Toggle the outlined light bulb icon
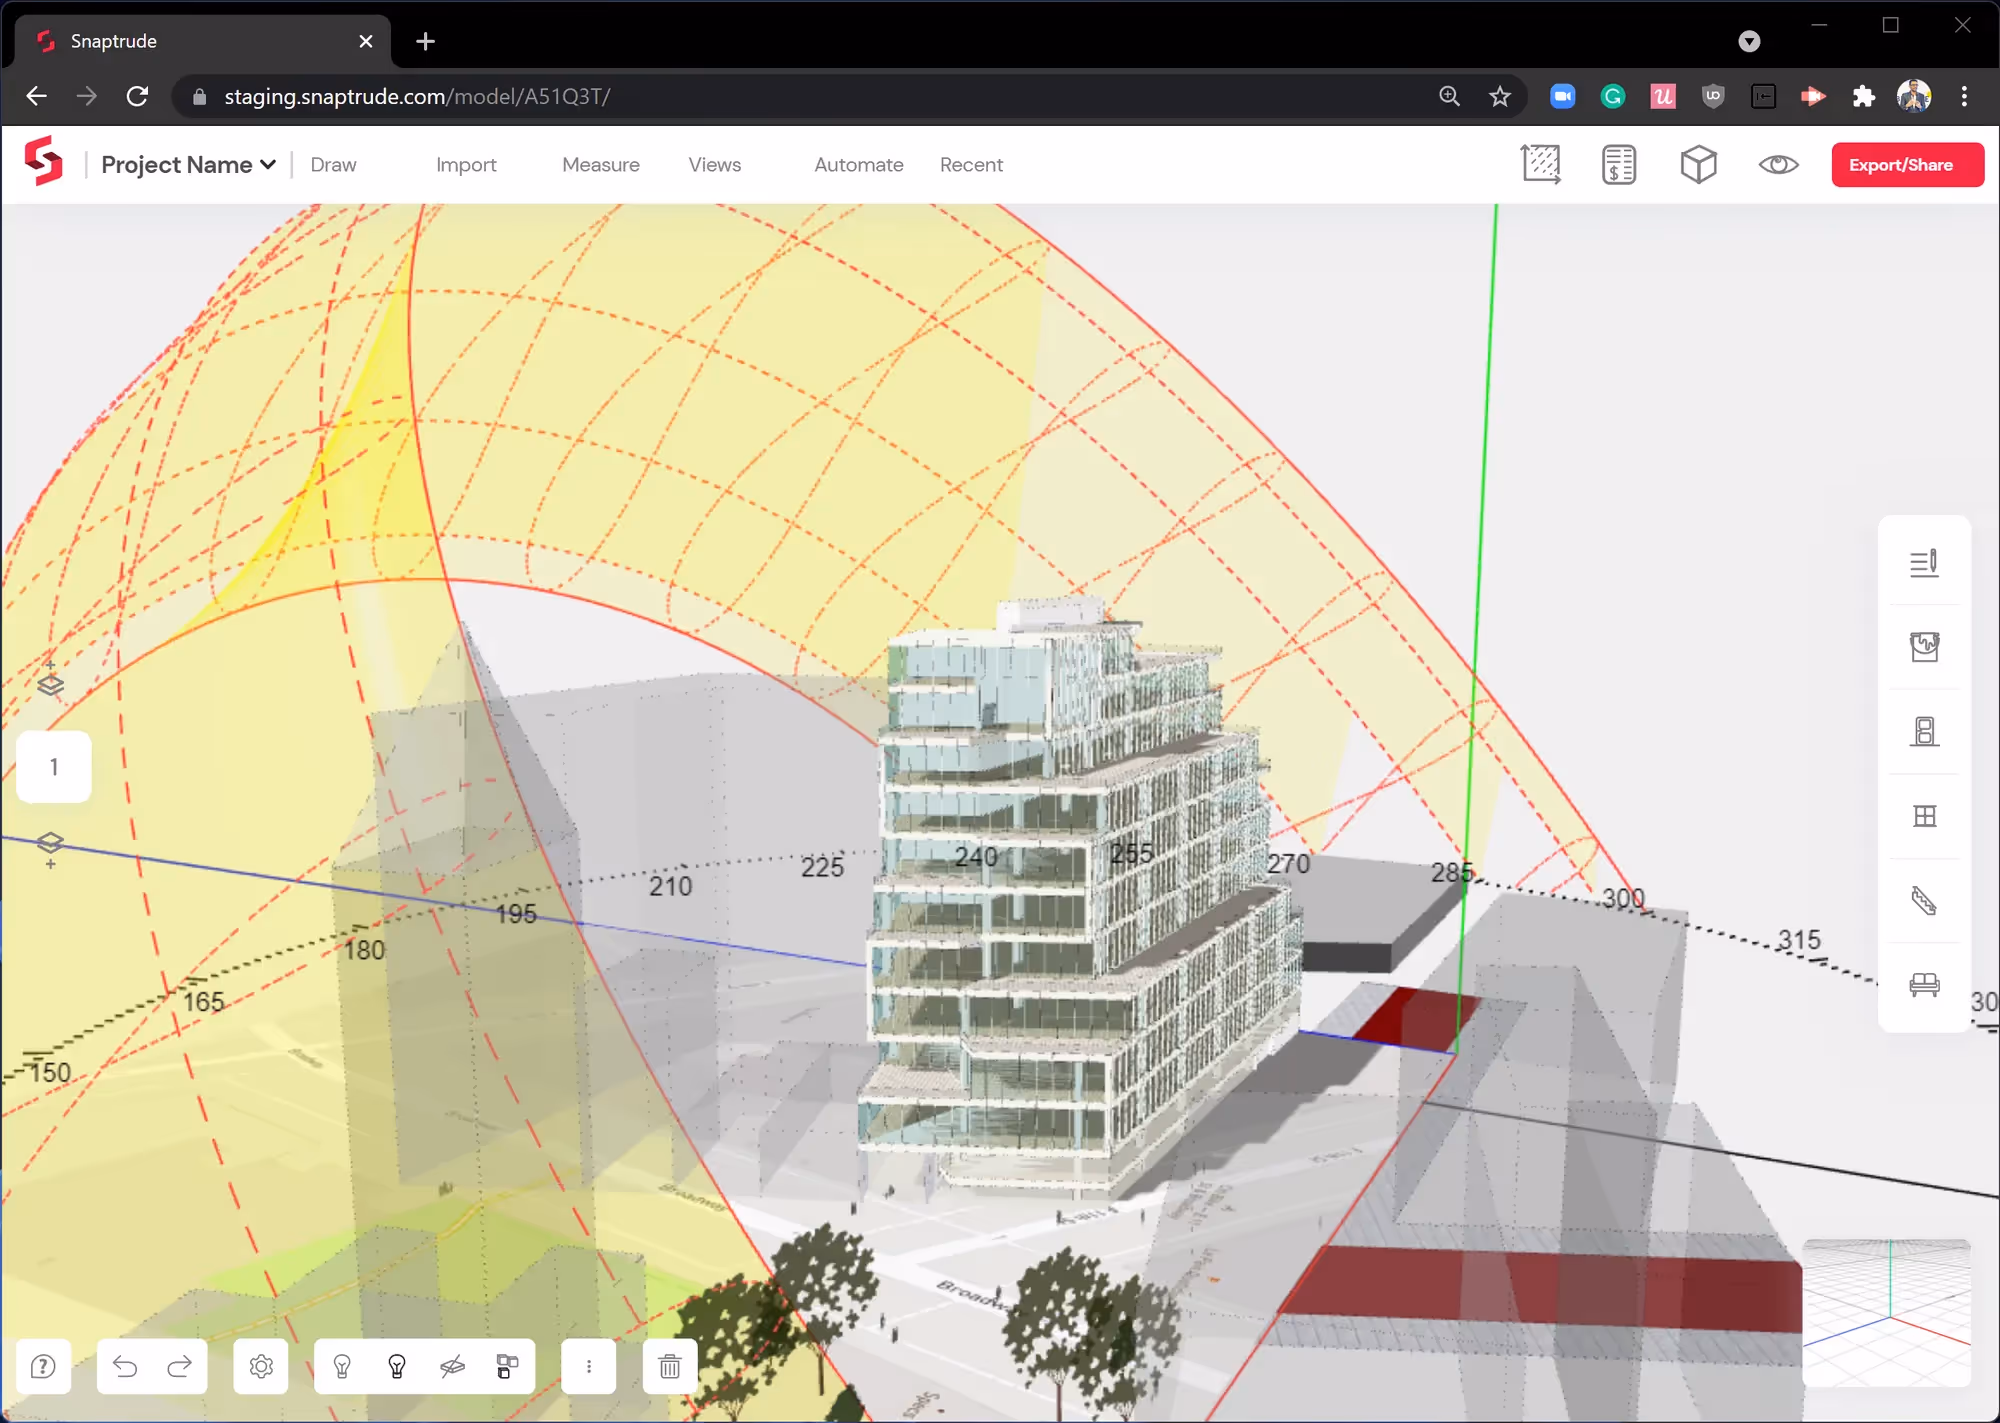 [342, 1366]
